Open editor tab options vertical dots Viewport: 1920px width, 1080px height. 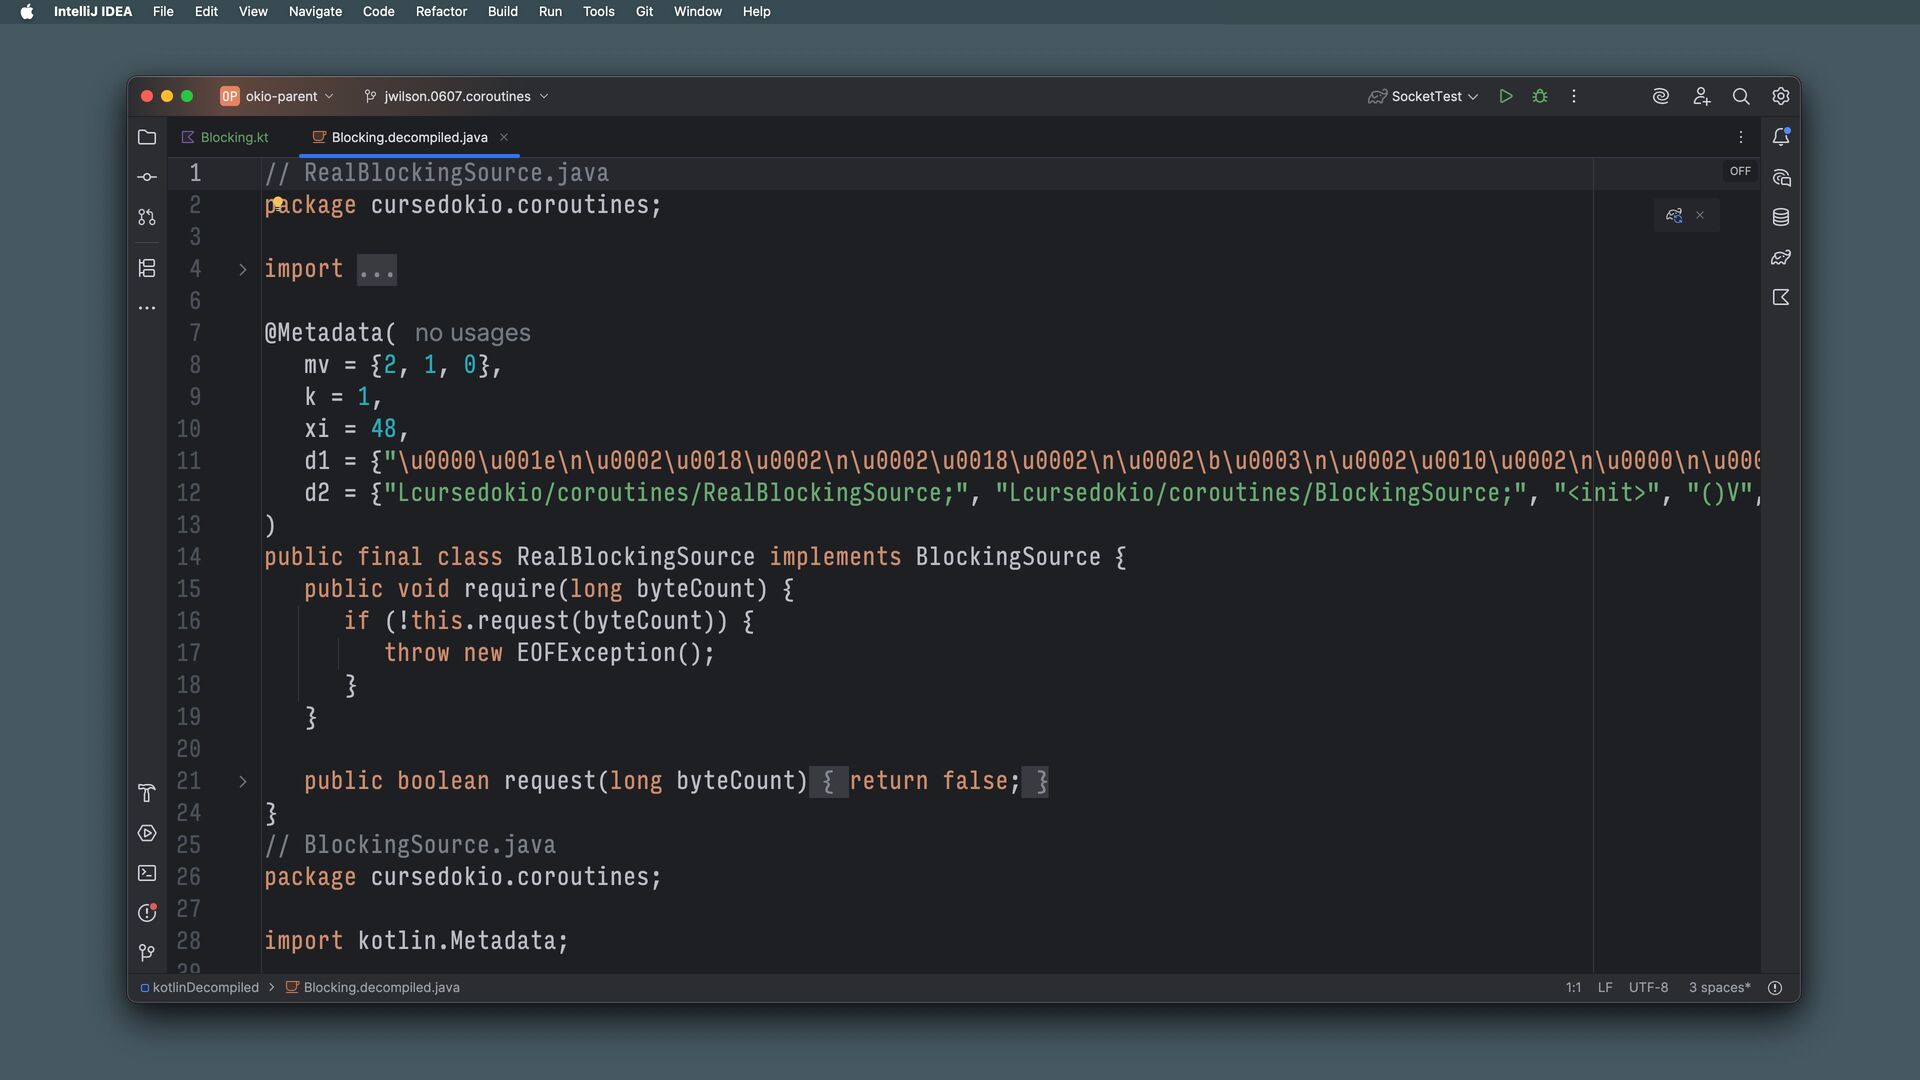point(1741,137)
